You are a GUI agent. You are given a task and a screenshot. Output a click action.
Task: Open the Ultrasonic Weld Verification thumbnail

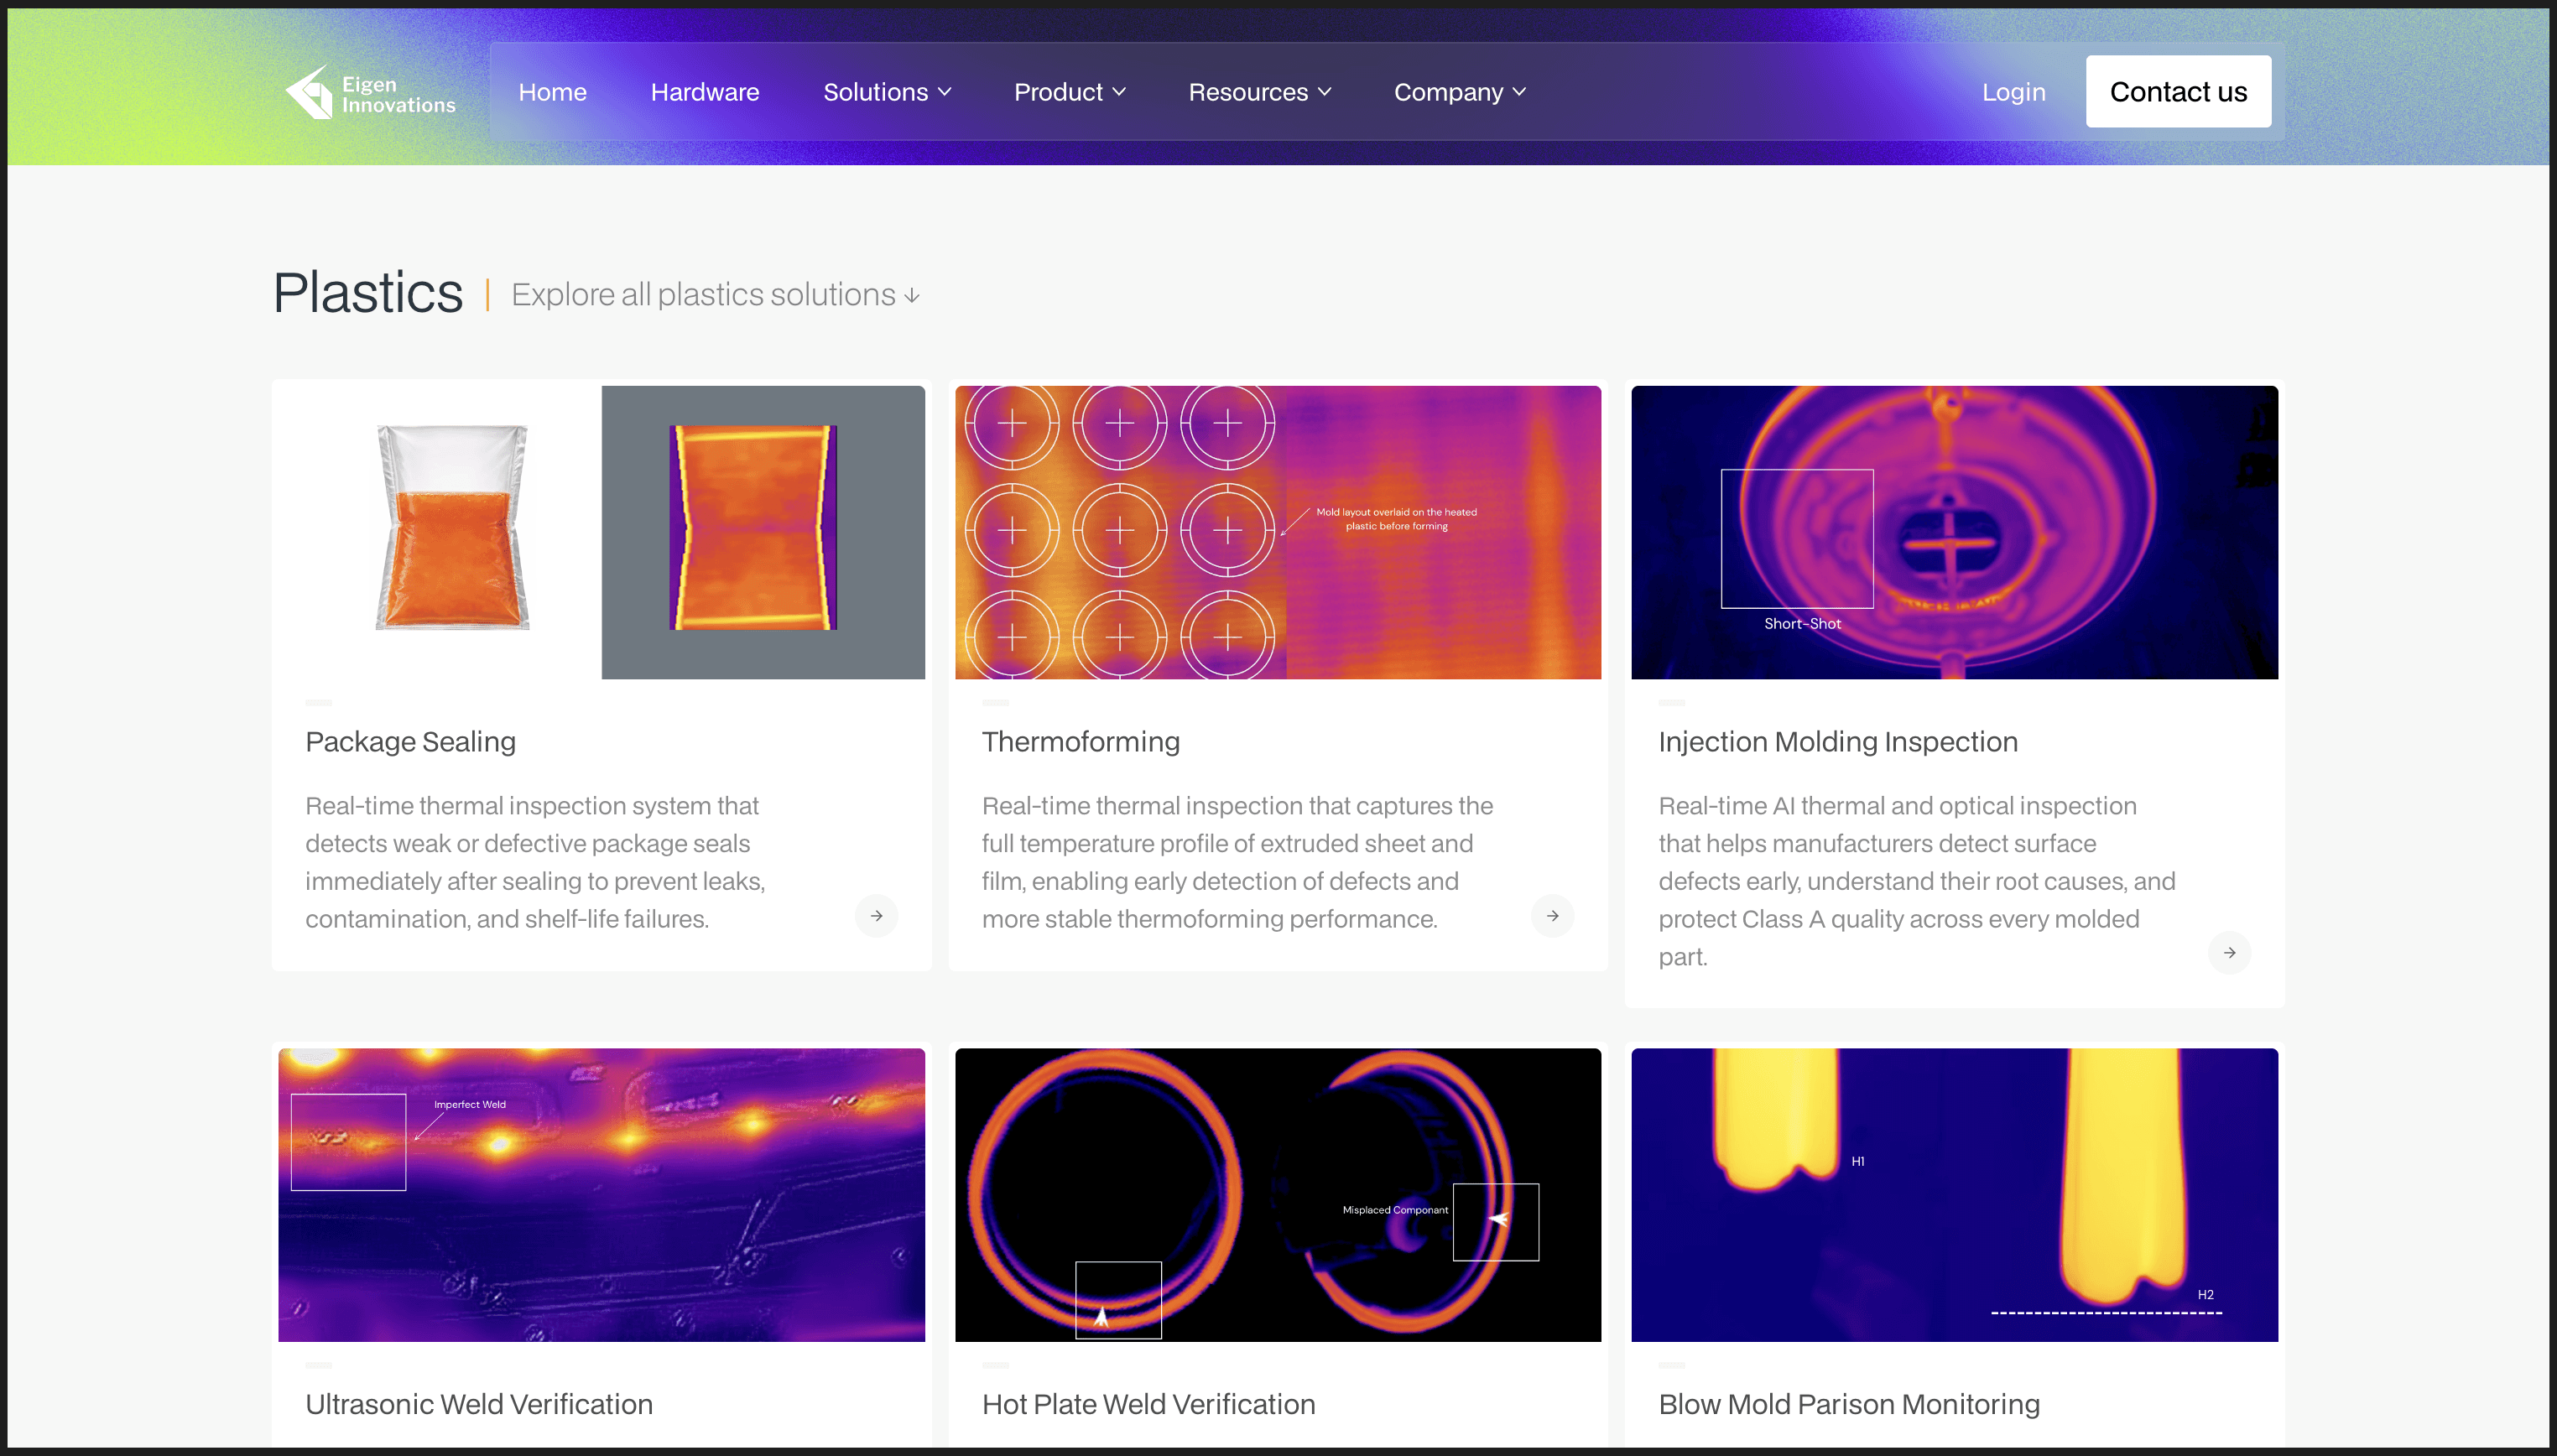[x=601, y=1194]
